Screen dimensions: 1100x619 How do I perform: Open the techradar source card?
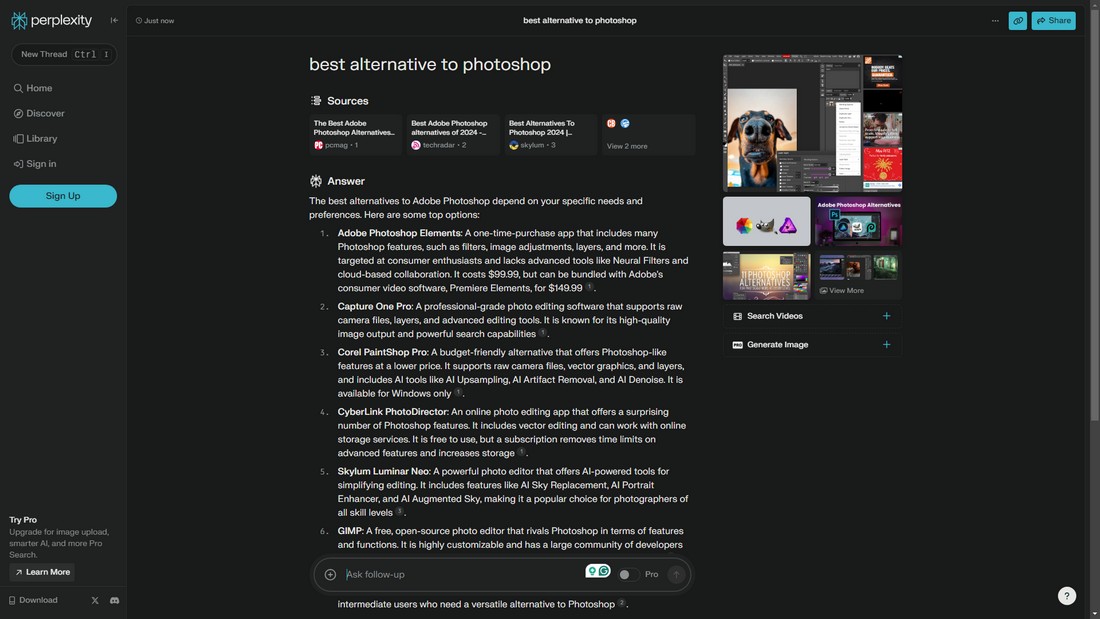(453, 135)
